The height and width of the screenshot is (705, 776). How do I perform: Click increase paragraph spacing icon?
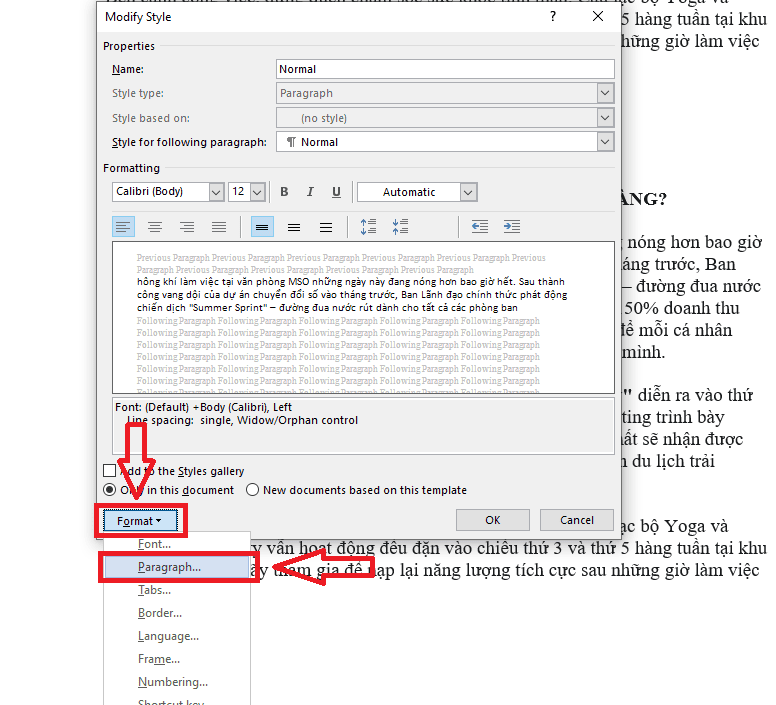pyautogui.click(x=368, y=227)
